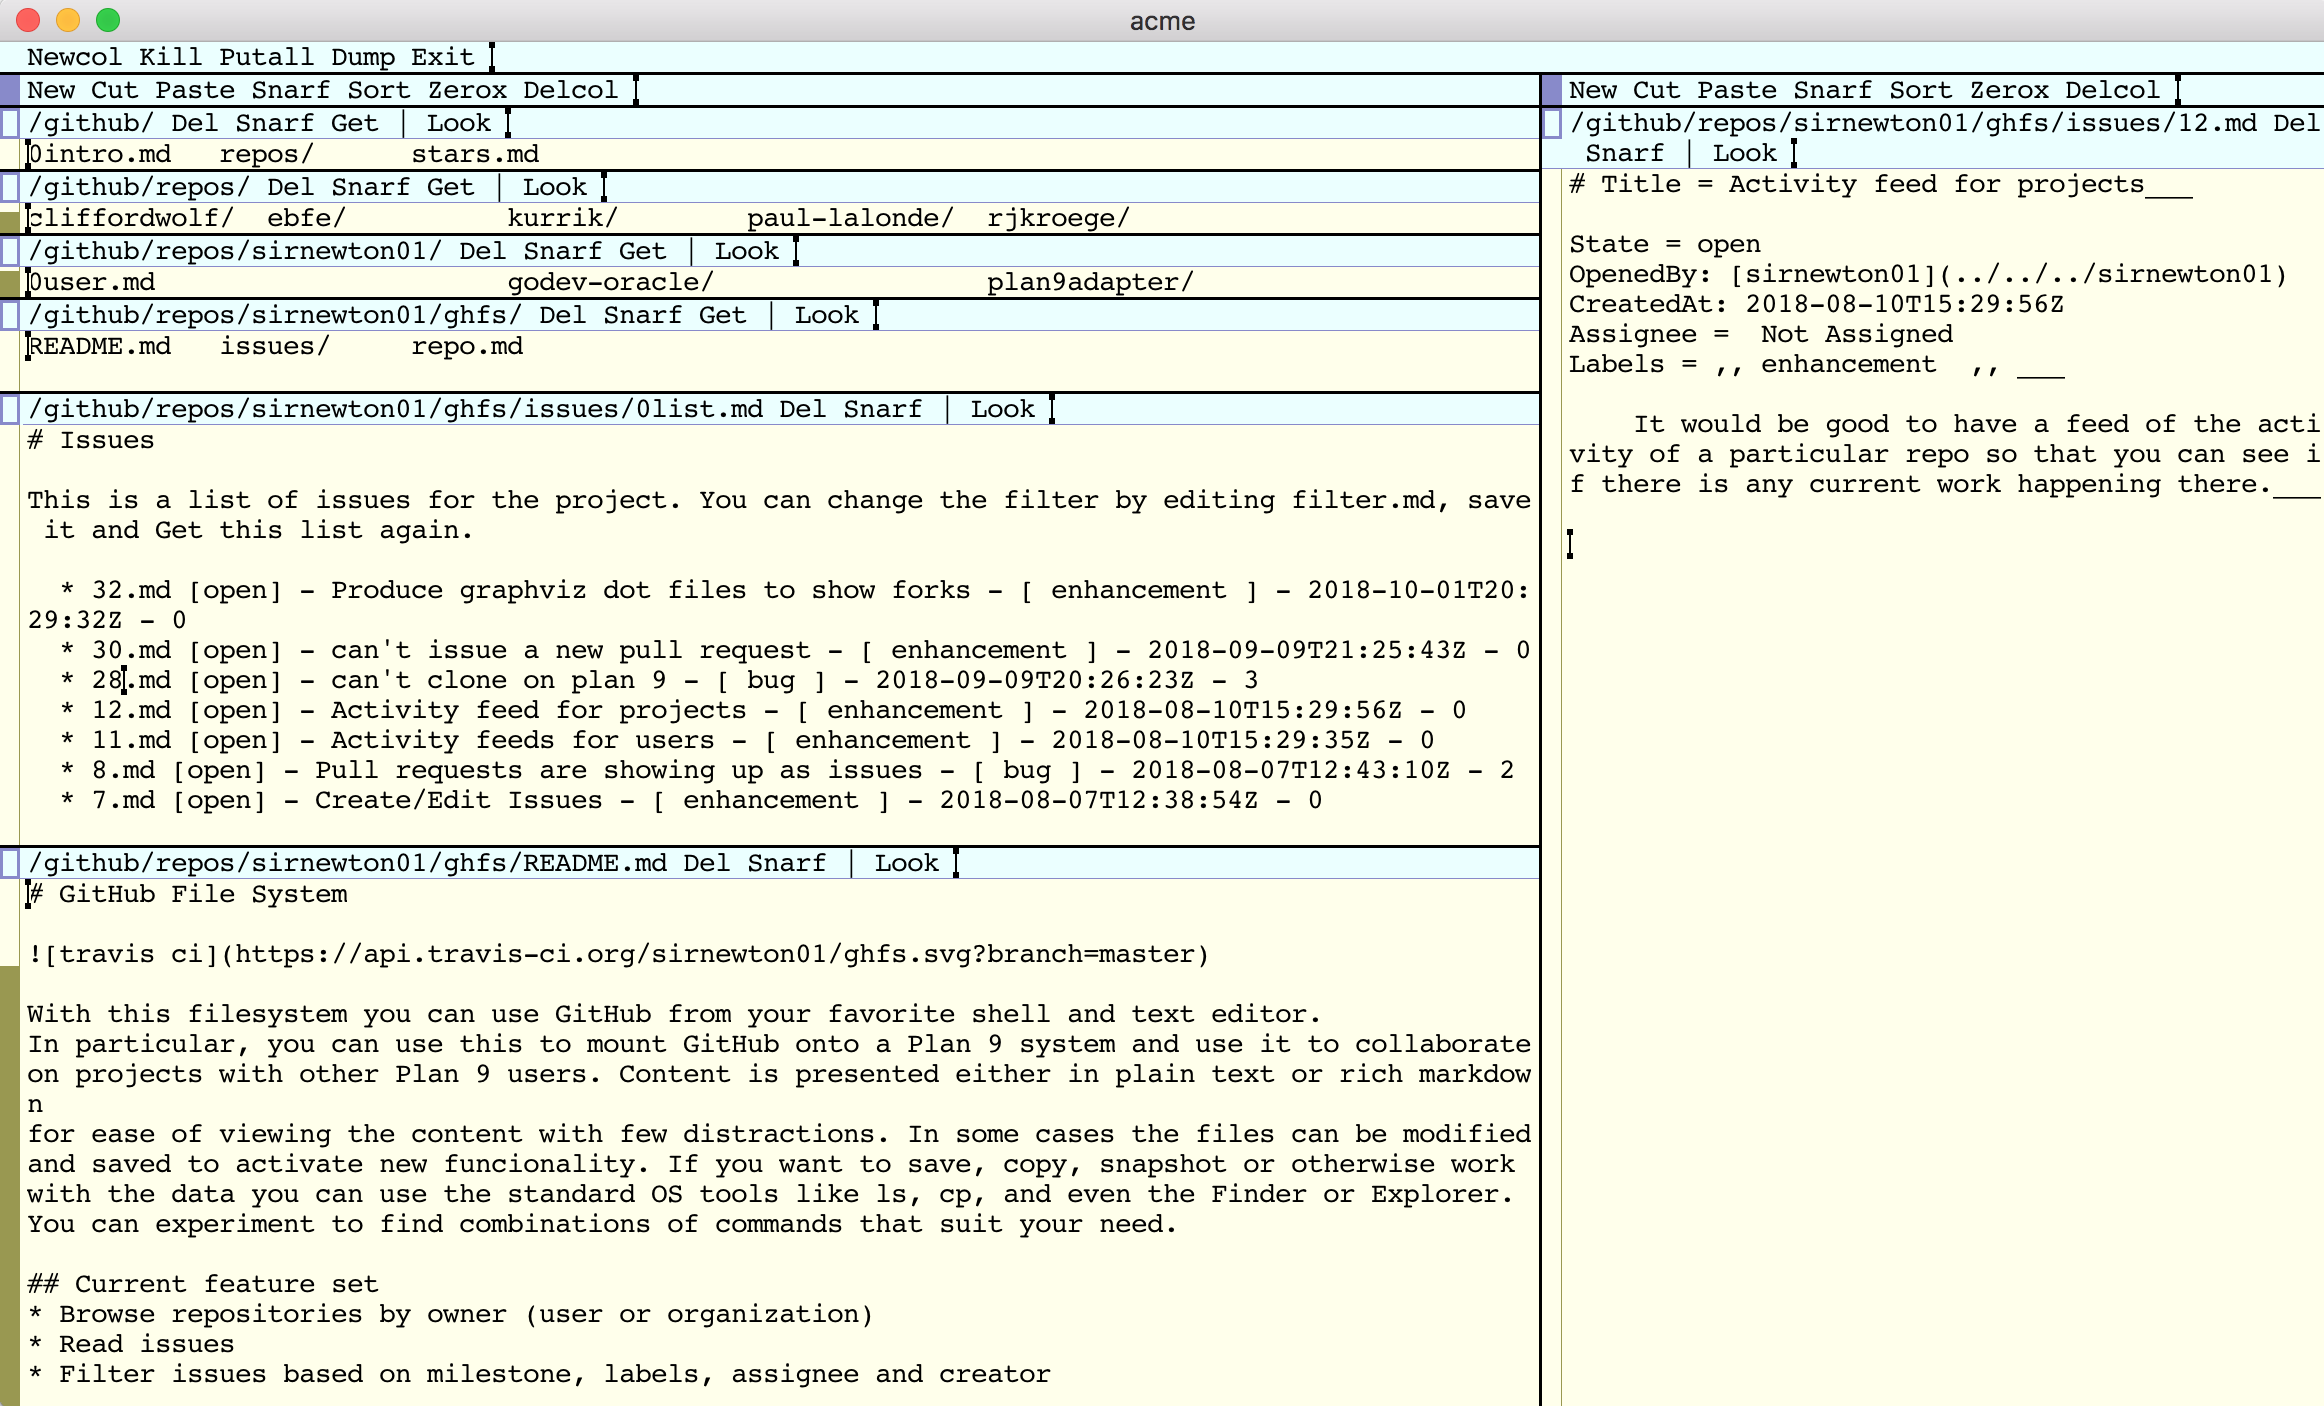Image resolution: width=2324 pixels, height=1406 pixels.
Task: Open the issues/ directory entry
Action: tap(274, 346)
